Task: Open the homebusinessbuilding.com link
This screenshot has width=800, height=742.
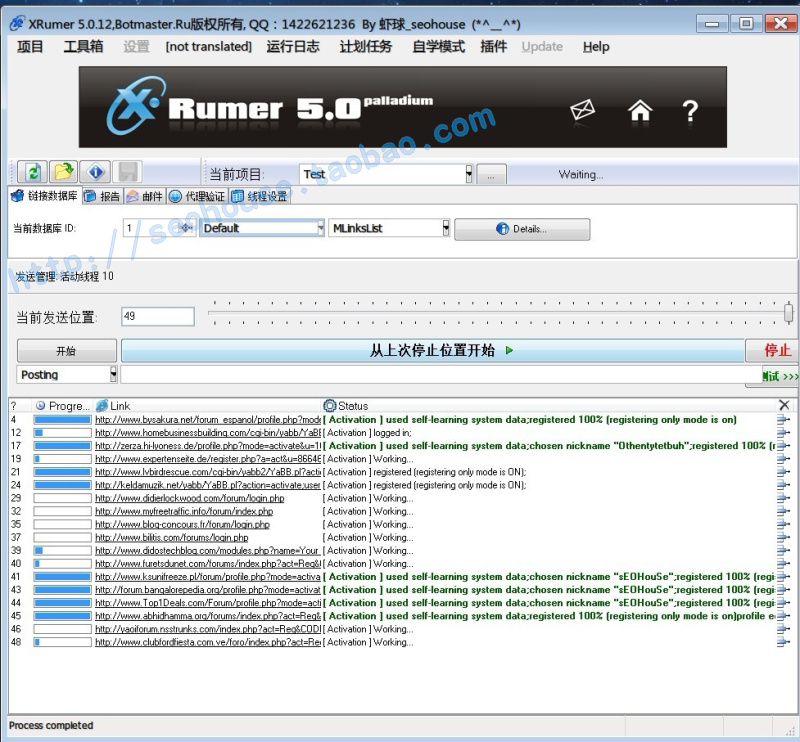Action: point(208,433)
